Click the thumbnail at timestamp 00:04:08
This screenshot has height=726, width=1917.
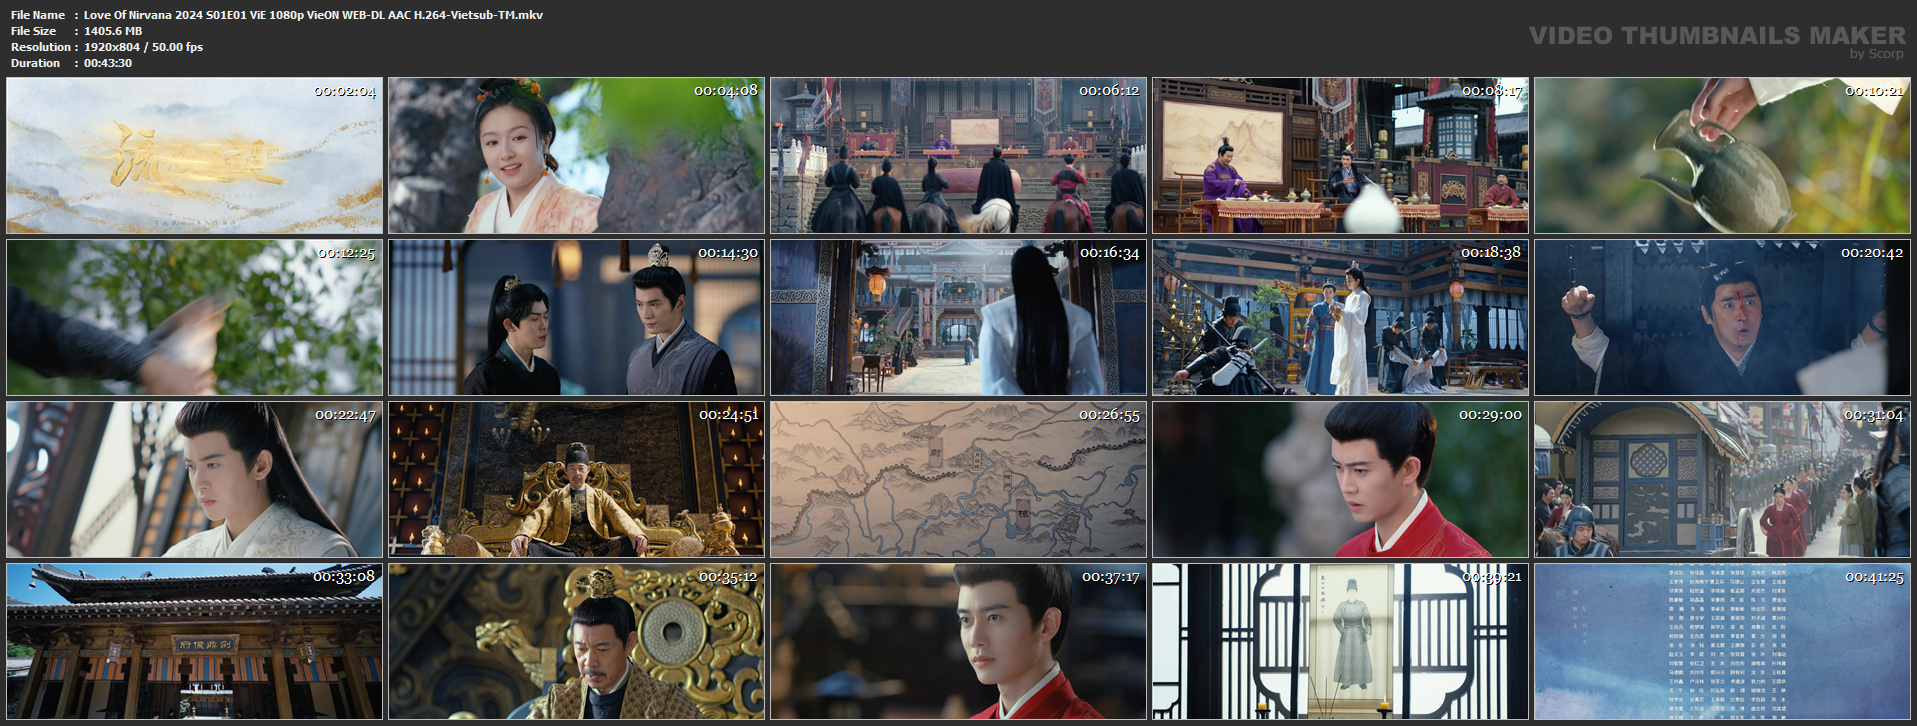[576, 156]
